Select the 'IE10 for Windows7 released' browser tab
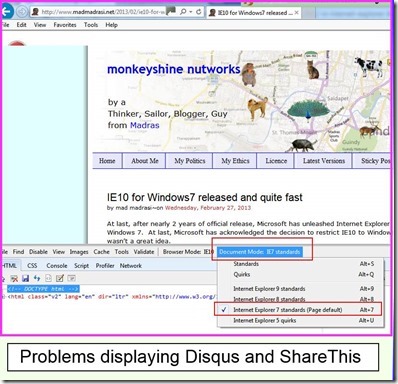This screenshot has height=384, width=398. (254, 13)
